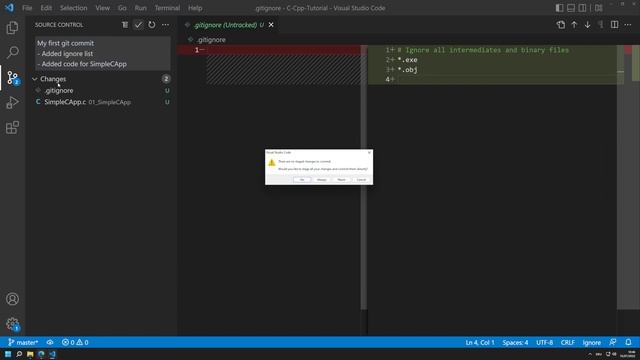Select the .gitignore (Untracked) editor tab
This screenshot has width=640, height=360.
229,25
